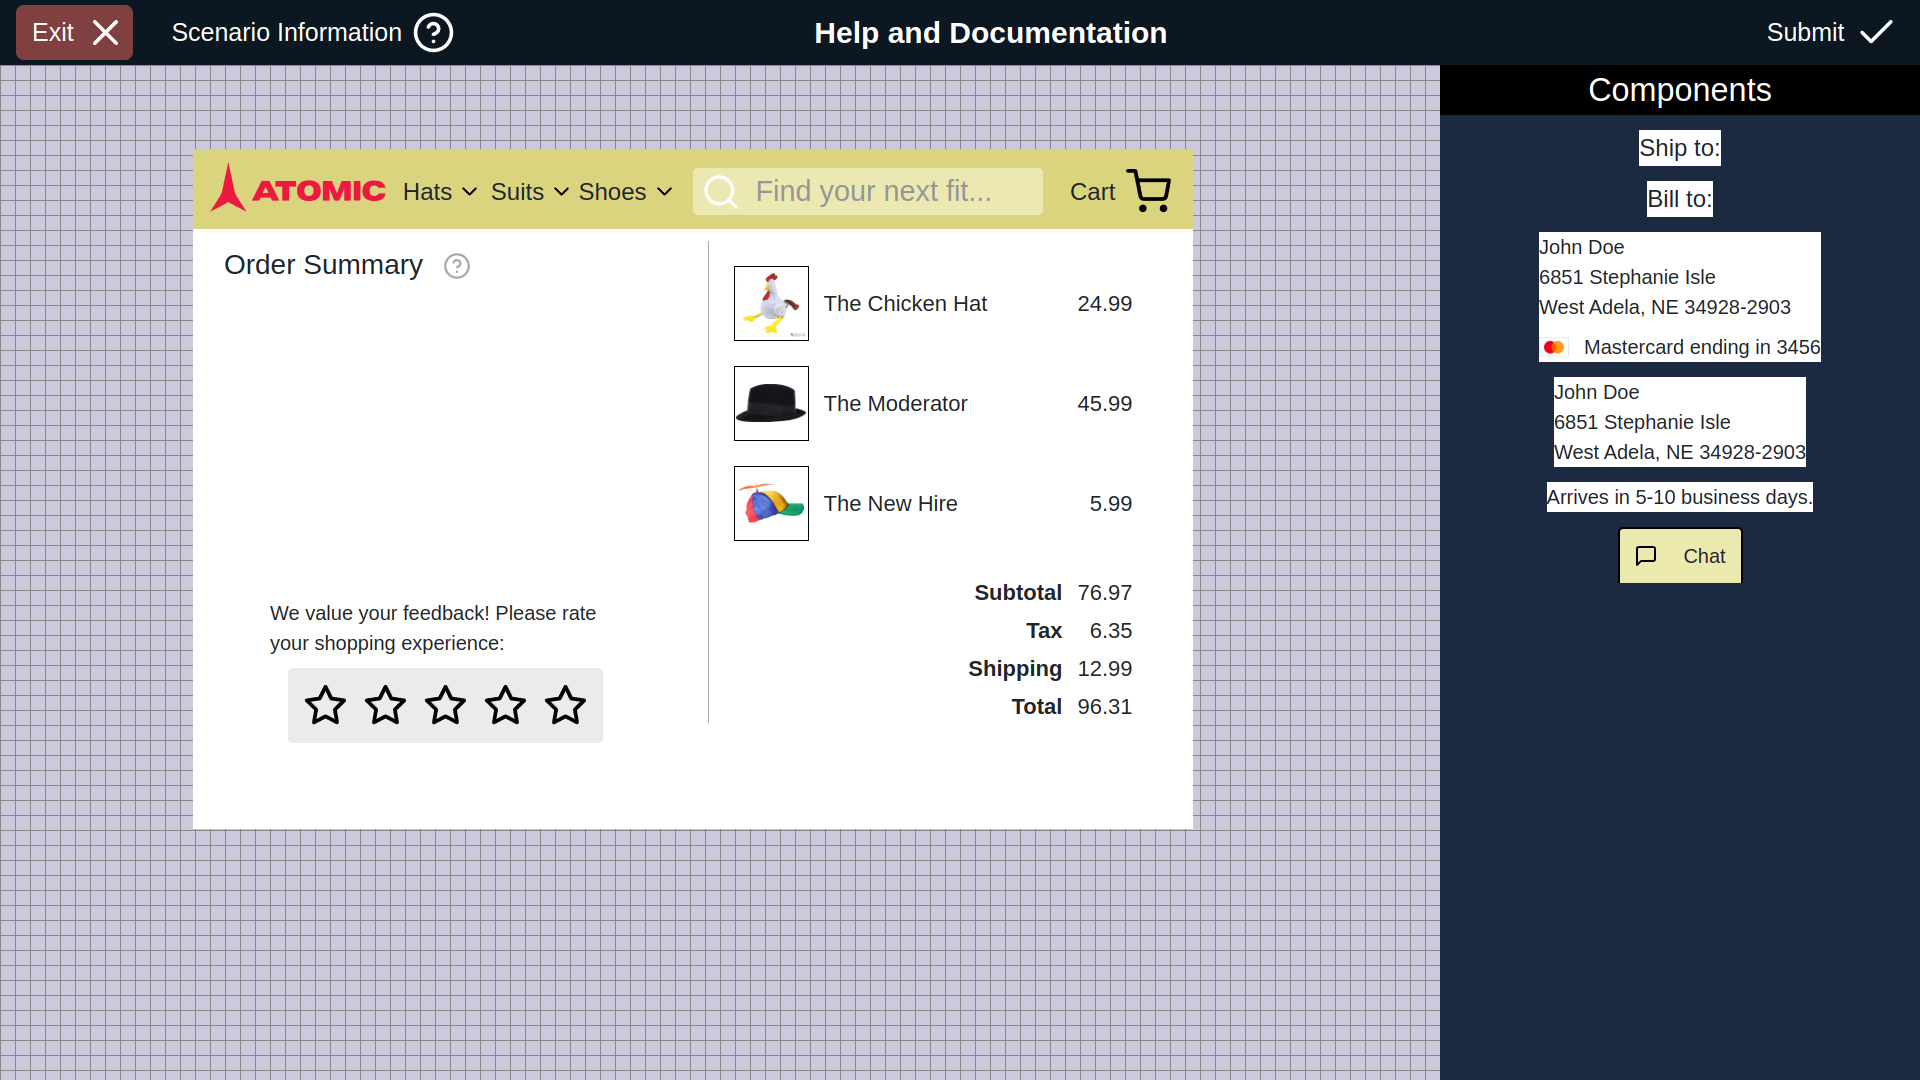Expand the Shoes dropdown menu

coord(625,192)
